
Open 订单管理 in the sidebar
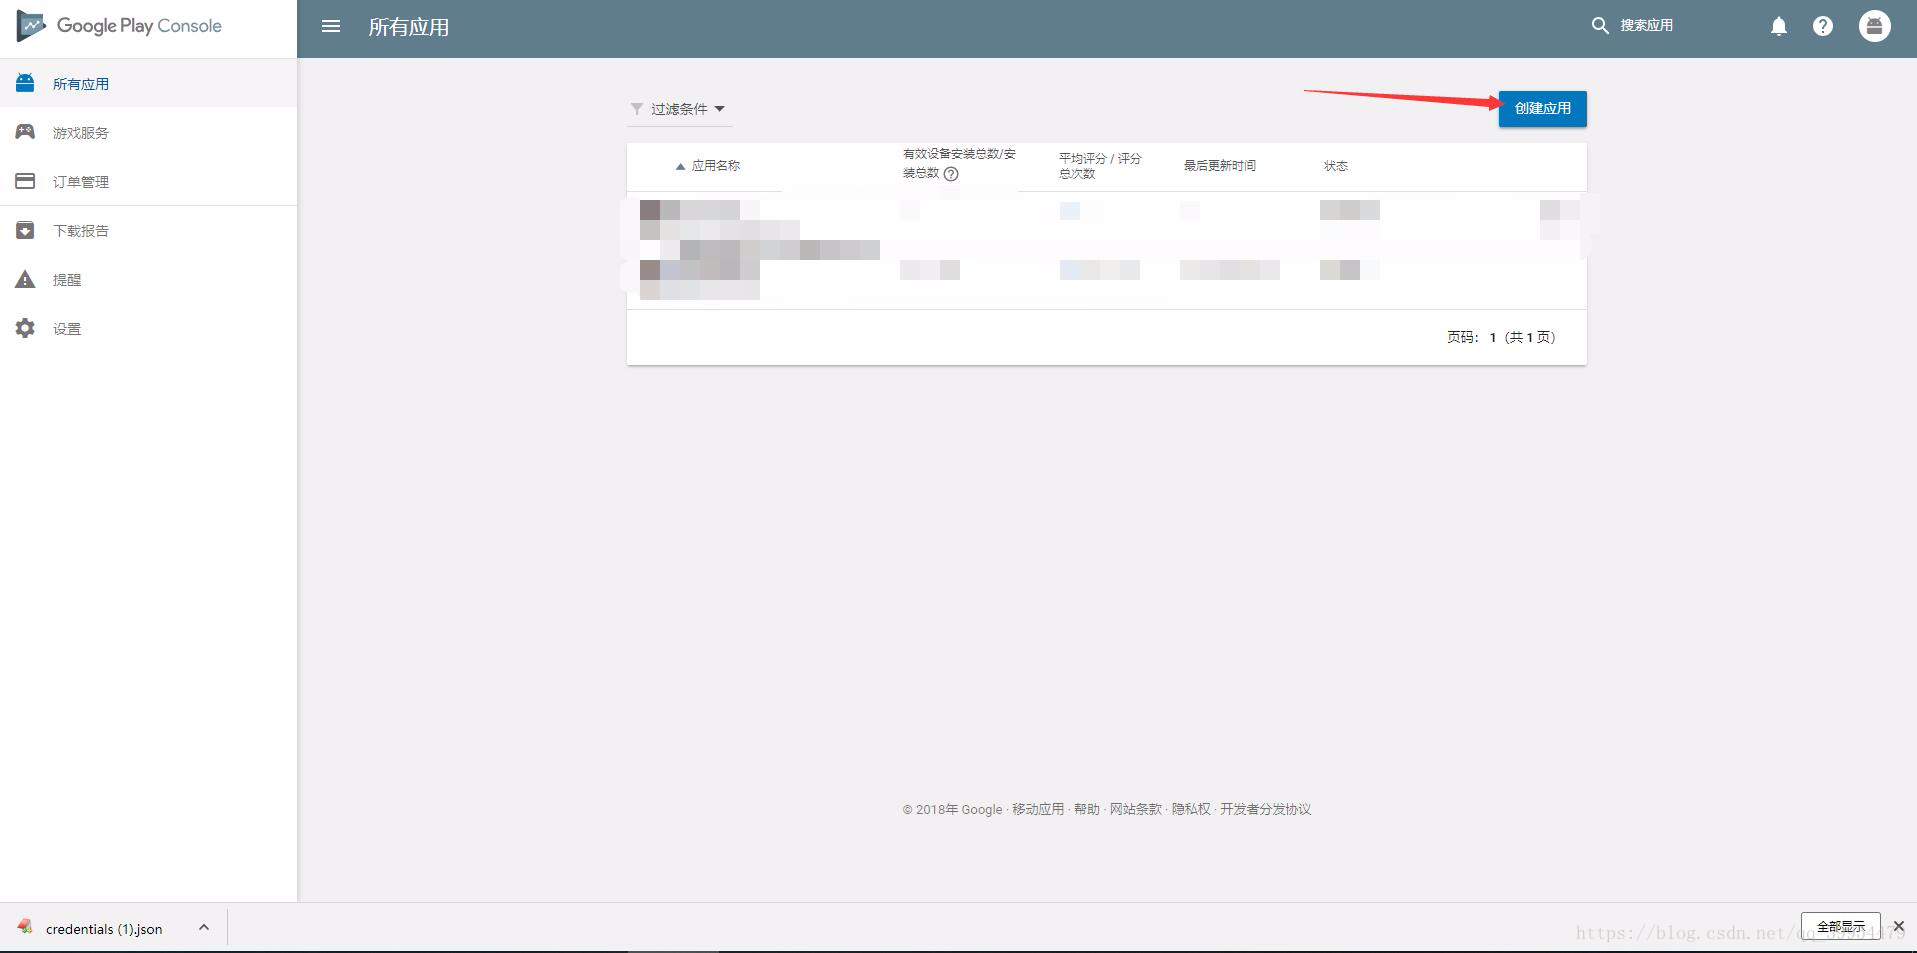[148, 181]
